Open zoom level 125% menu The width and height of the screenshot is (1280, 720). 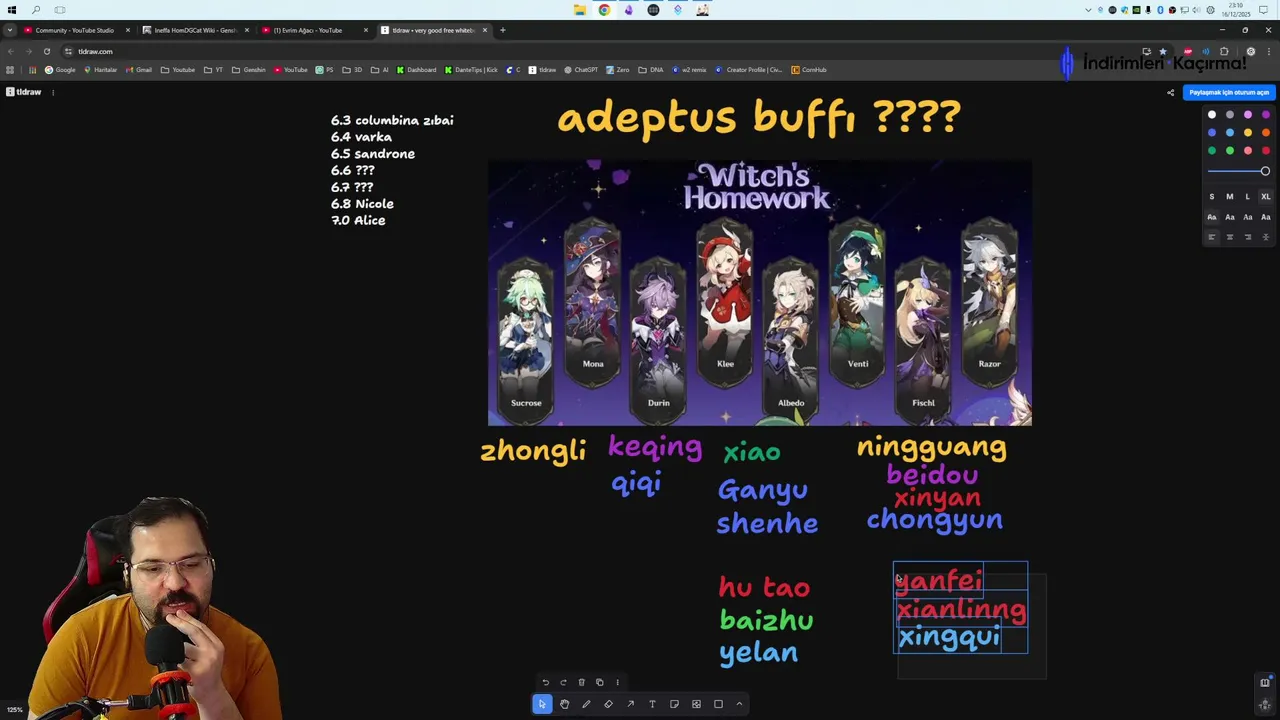coord(15,710)
